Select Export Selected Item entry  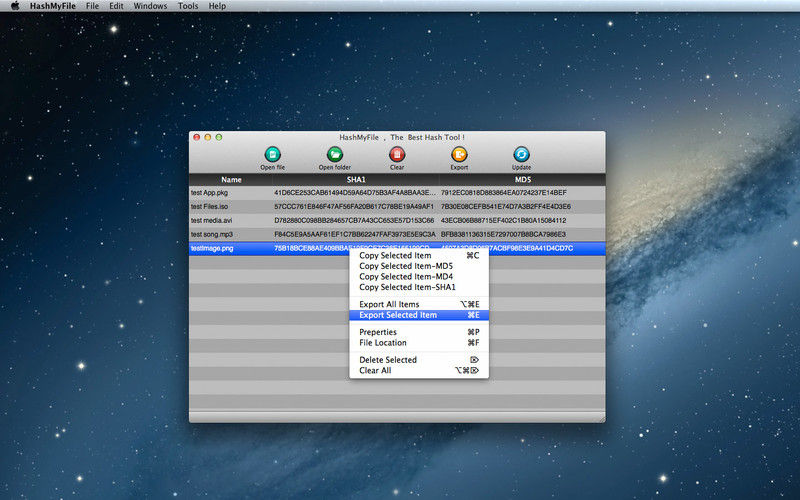tap(419, 315)
